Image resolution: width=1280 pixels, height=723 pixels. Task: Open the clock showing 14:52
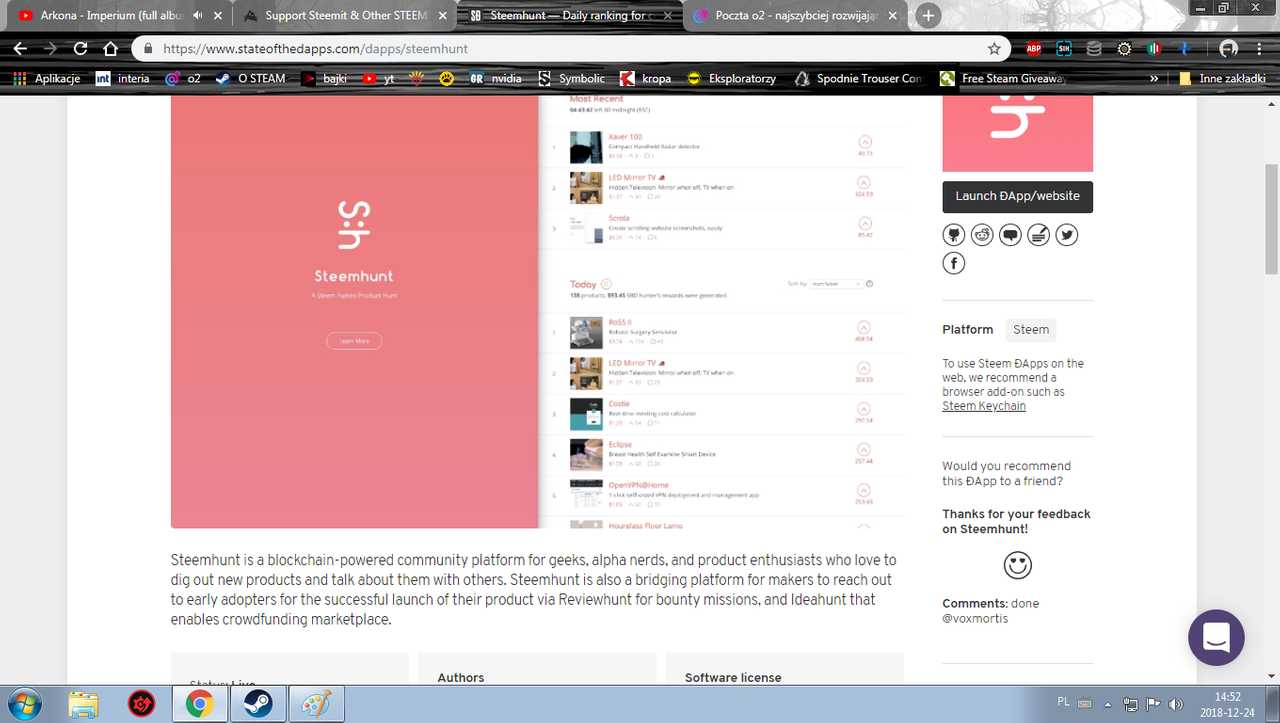tap(1227, 704)
